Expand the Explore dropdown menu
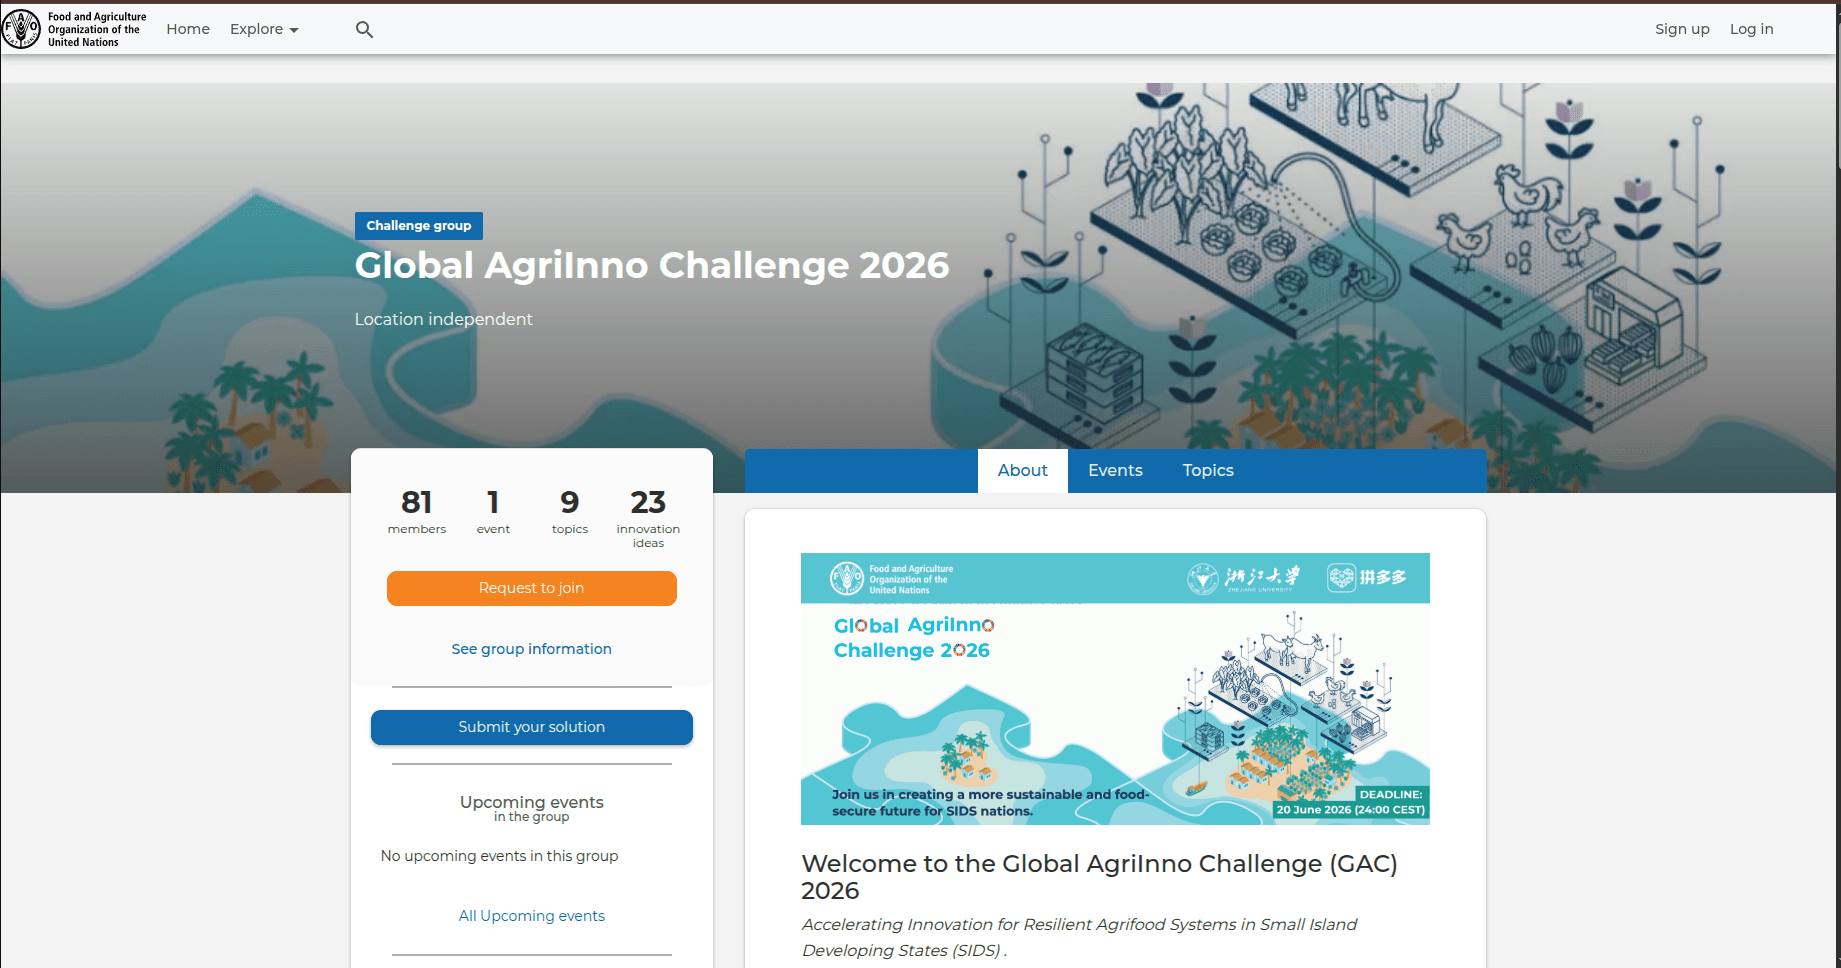The height and width of the screenshot is (968, 1841). (264, 29)
